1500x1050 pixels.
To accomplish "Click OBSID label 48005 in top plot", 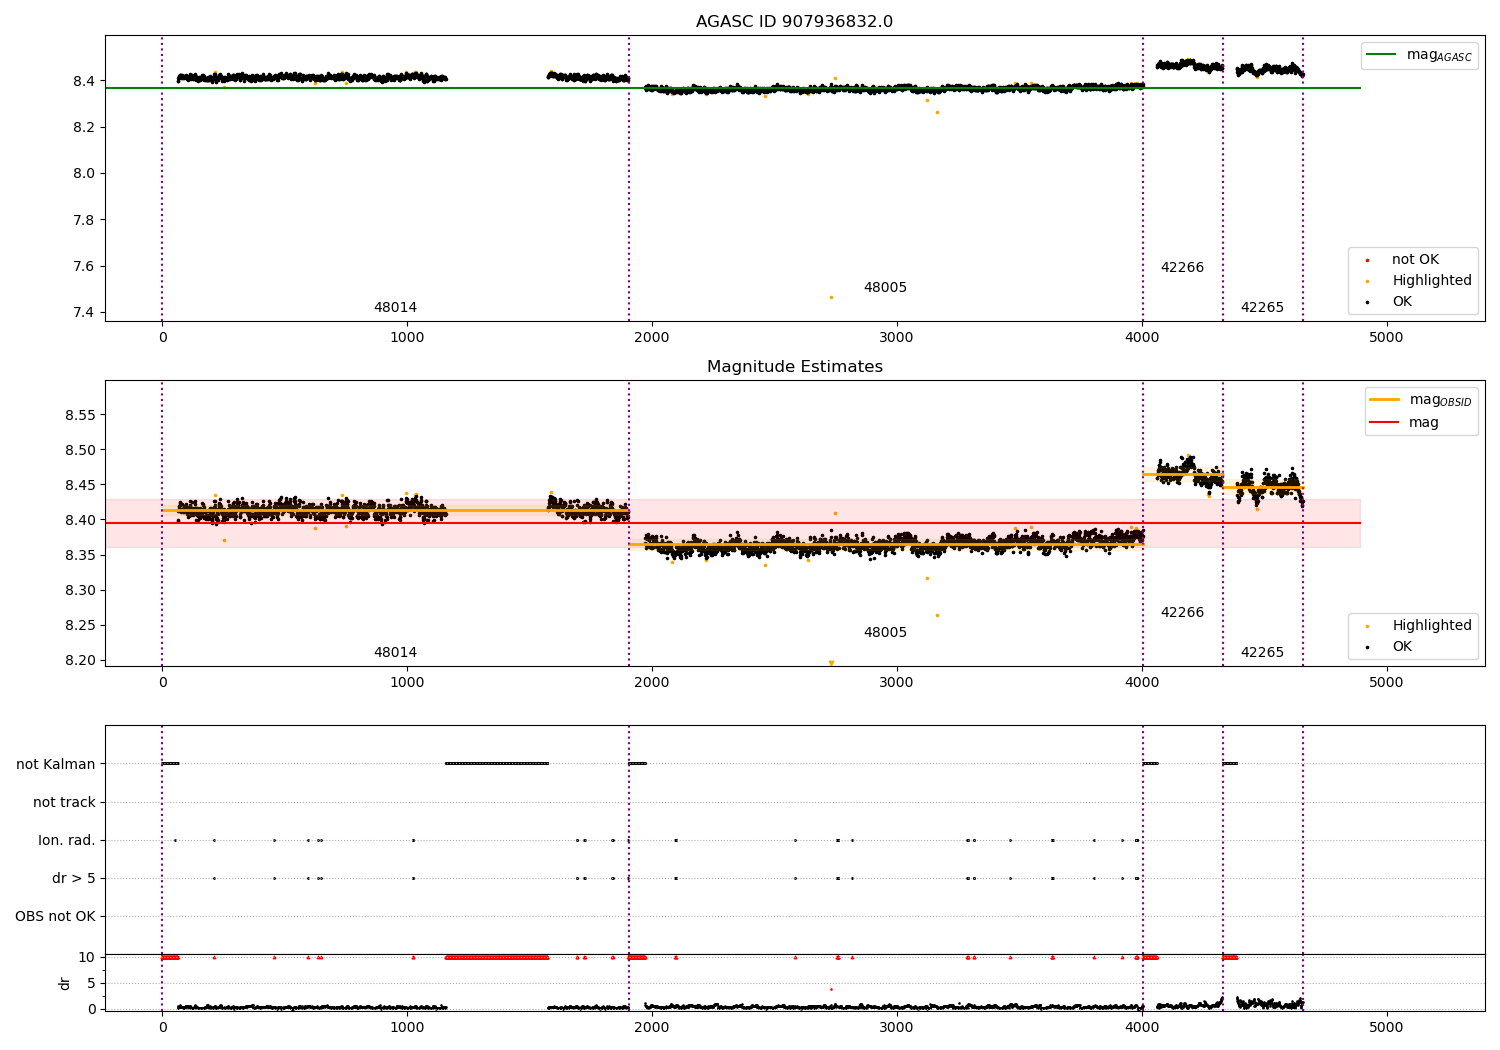I will (x=885, y=287).
